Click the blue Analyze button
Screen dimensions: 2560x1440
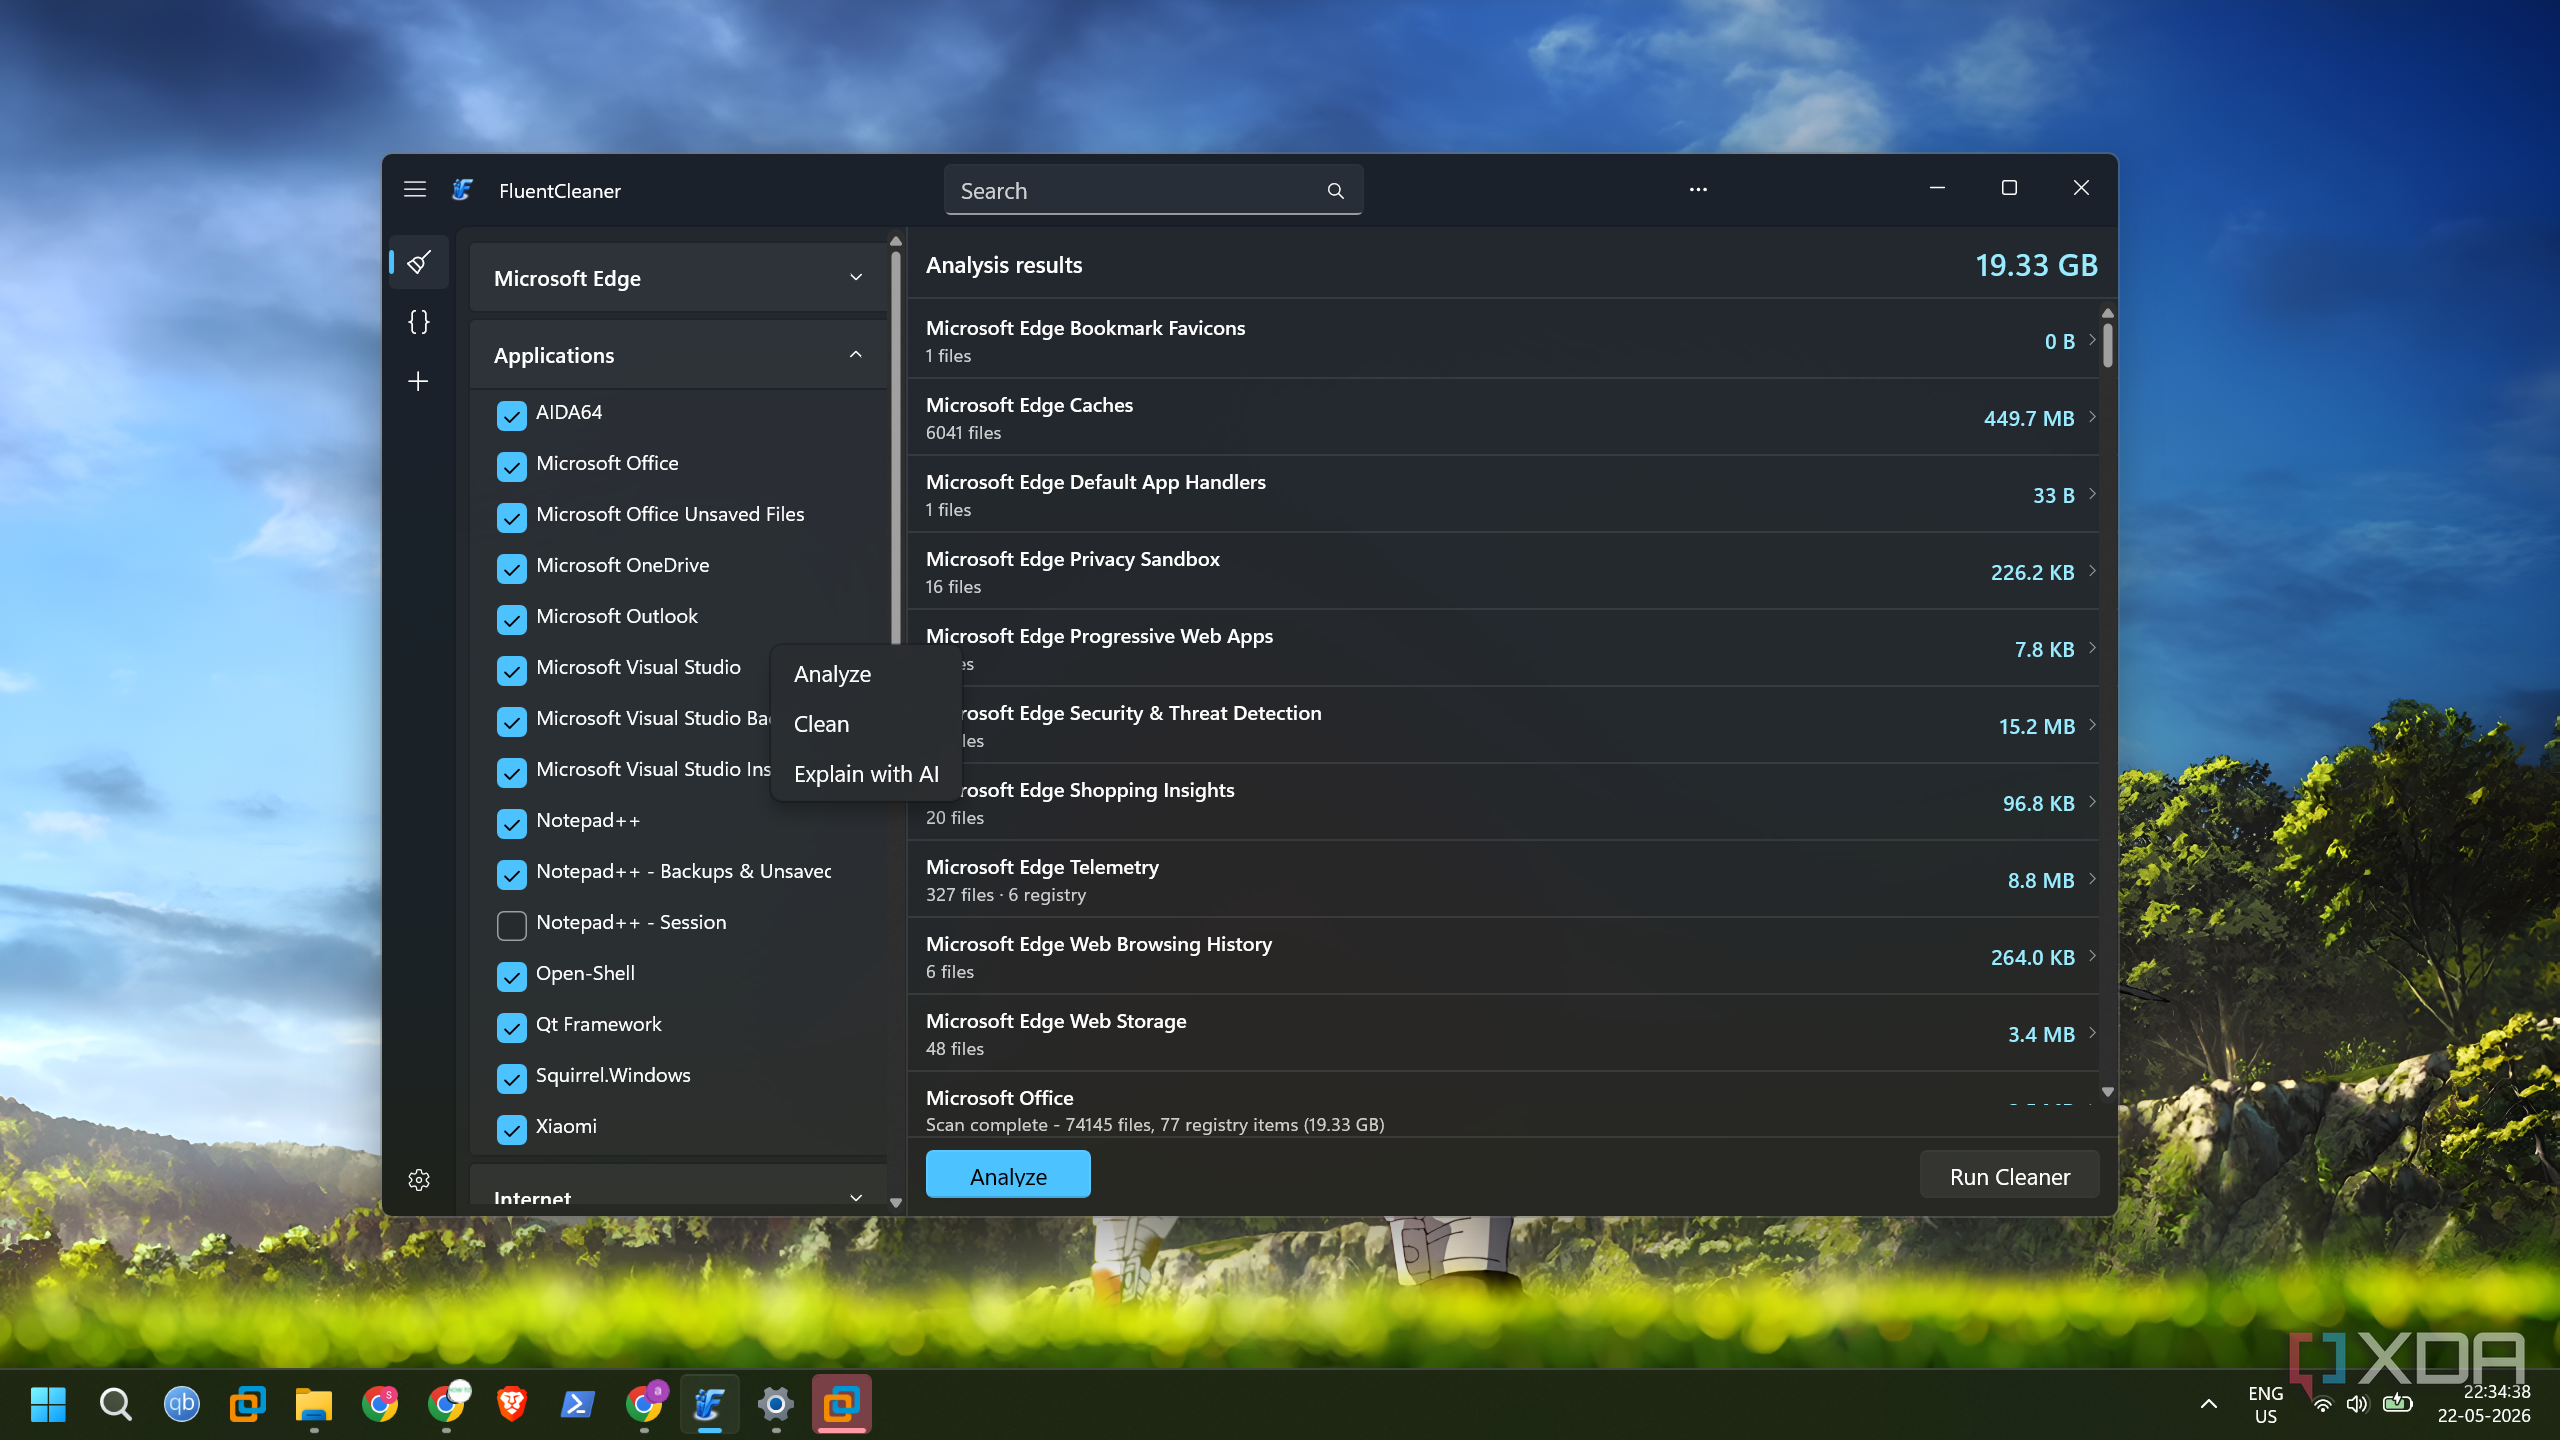[1008, 1175]
